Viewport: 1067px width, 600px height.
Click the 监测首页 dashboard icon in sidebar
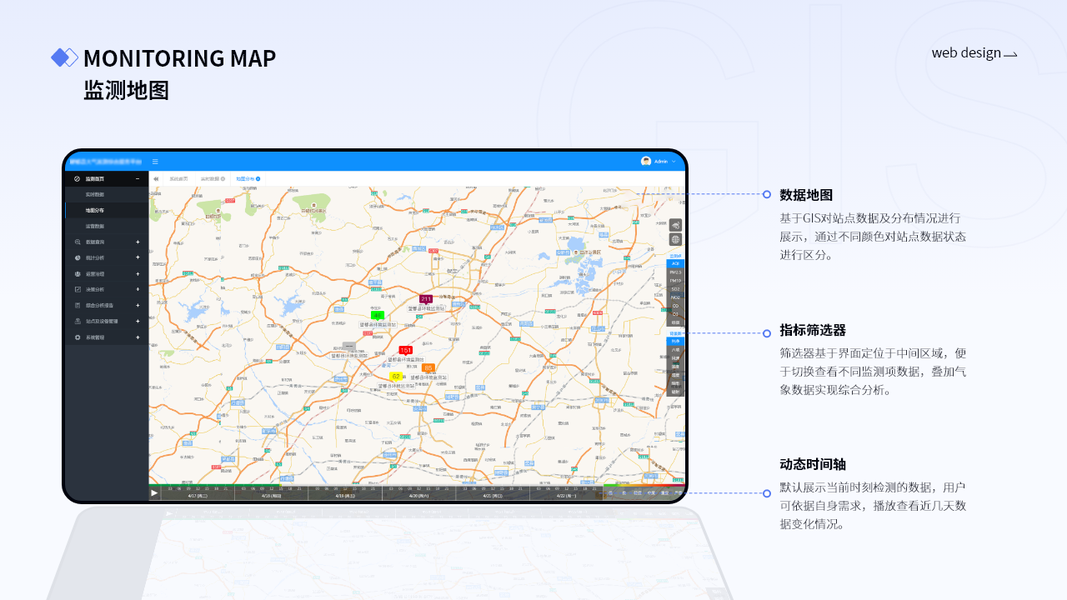[x=77, y=179]
